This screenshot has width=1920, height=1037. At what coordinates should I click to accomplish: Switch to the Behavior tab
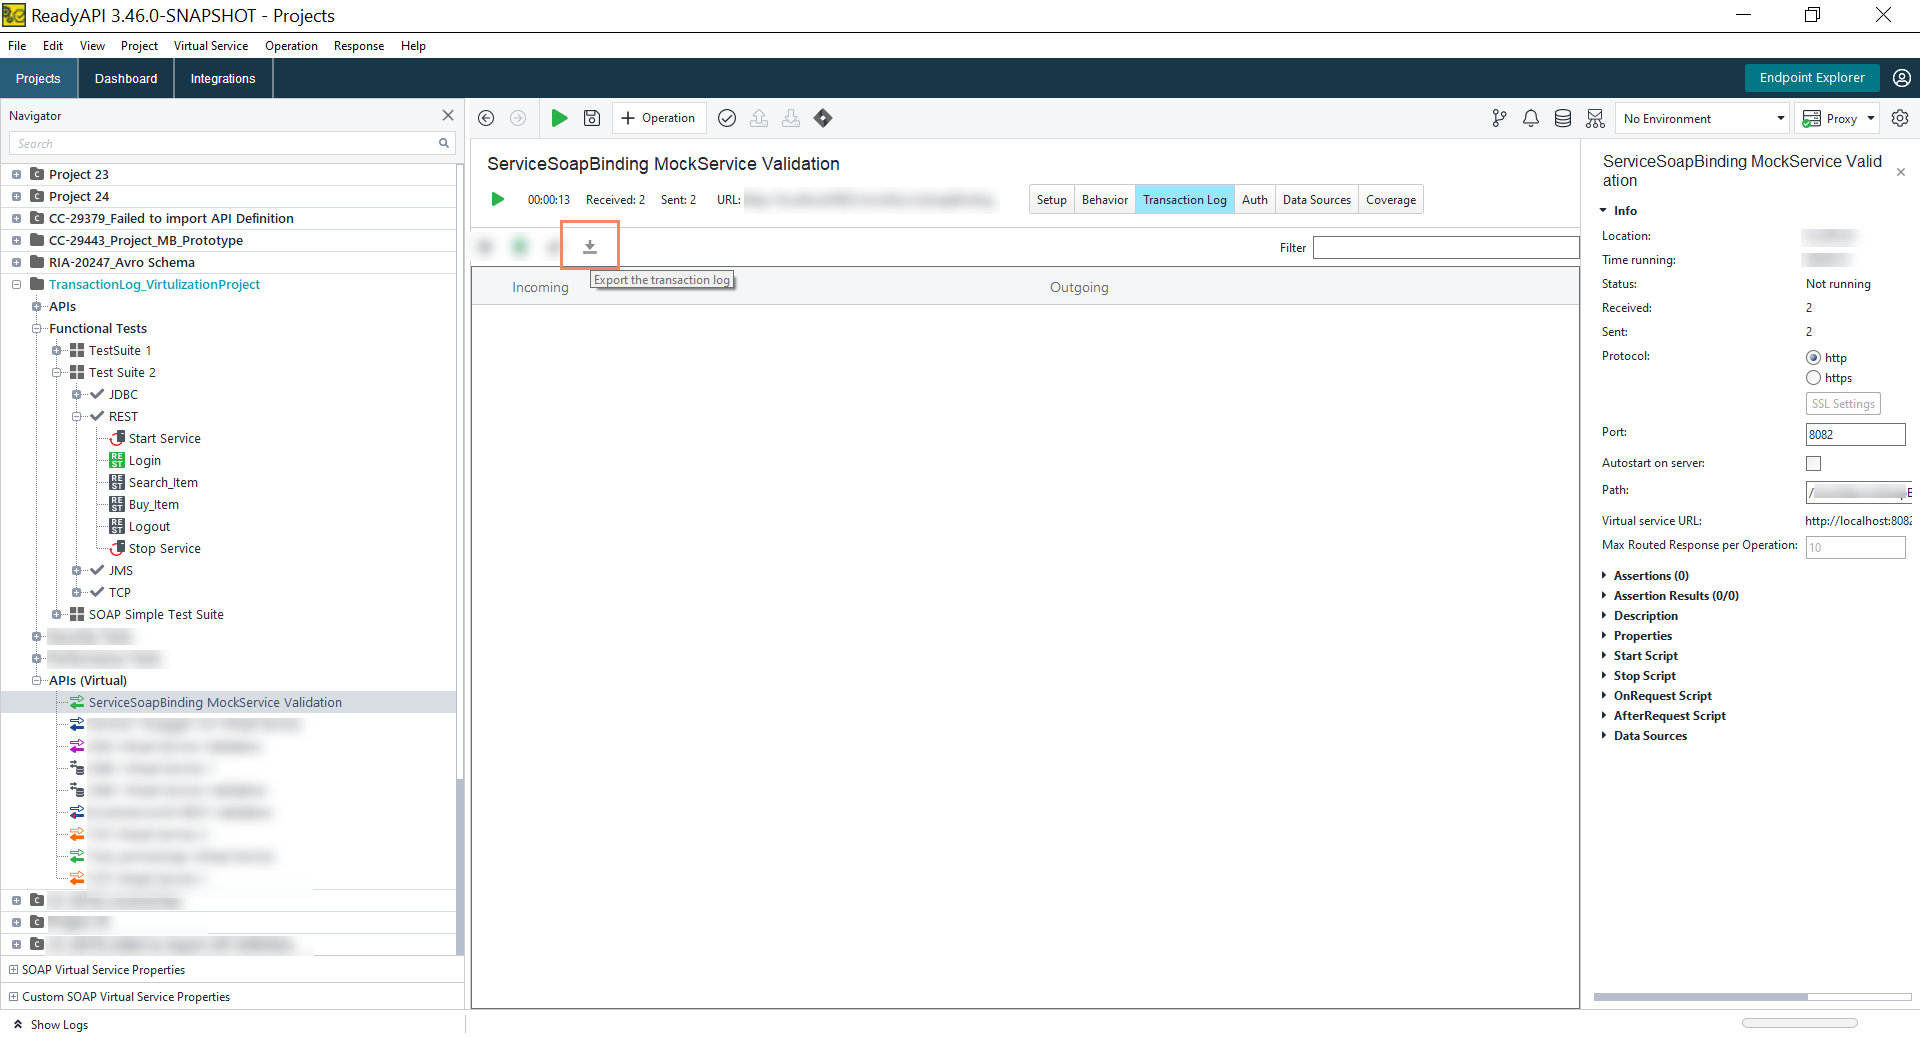[x=1104, y=200]
